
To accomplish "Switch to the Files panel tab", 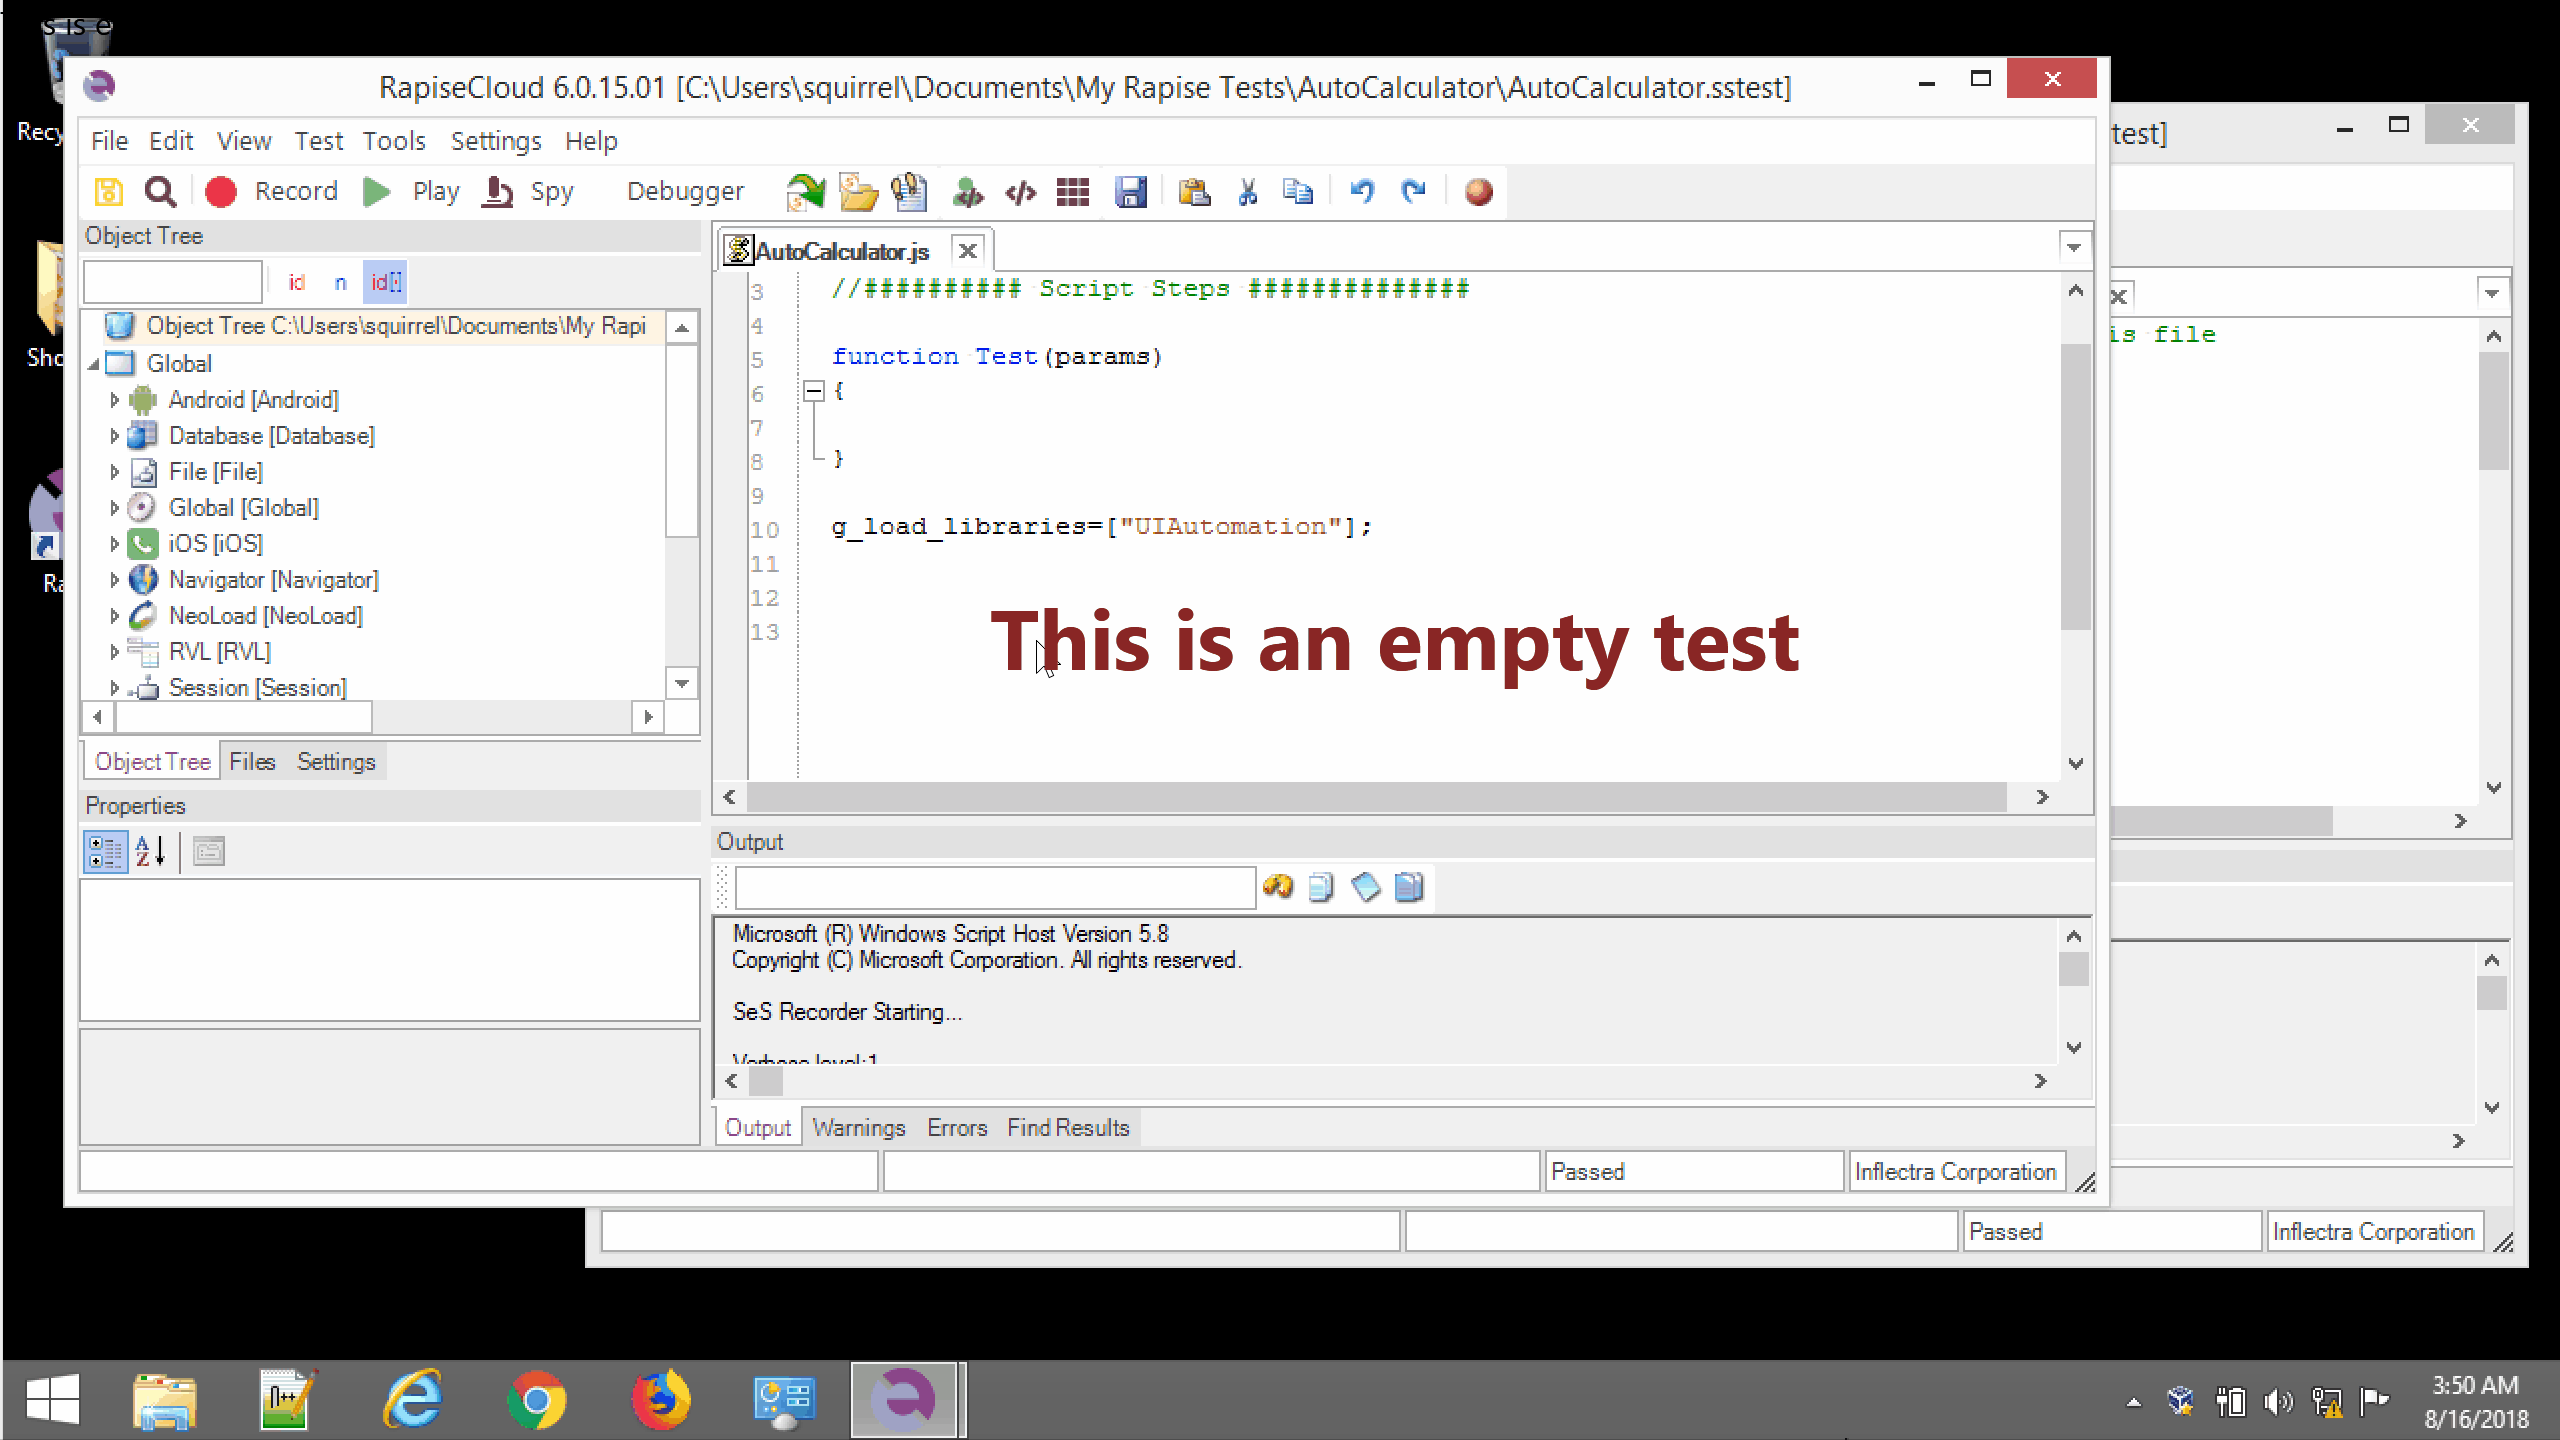I will tap(252, 762).
